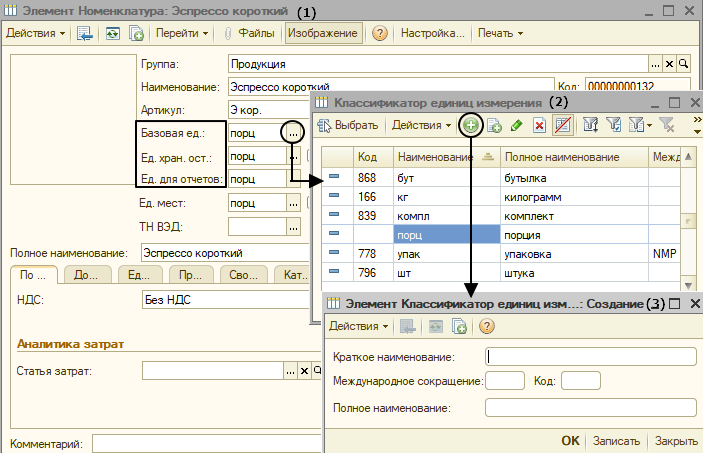
Task: Click ellipsis button of Статья затрат field
Action: click(291, 371)
